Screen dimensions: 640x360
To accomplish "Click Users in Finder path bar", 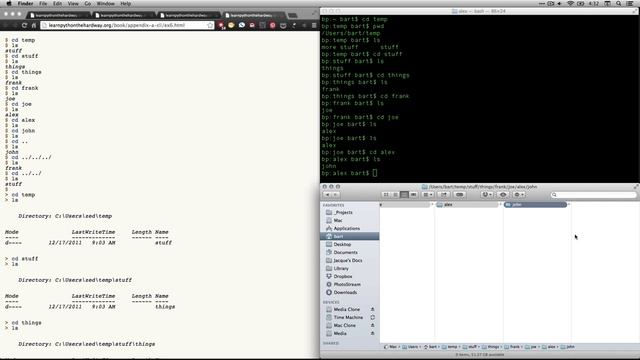I will [x=410, y=347].
